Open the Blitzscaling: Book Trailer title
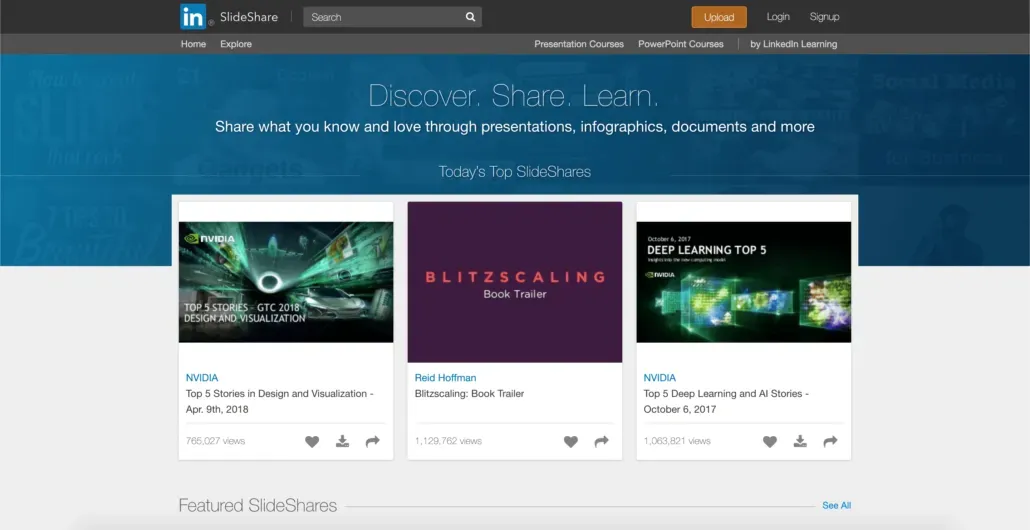The width and height of the screenshot is (1030, 530). tap(469, 393)
